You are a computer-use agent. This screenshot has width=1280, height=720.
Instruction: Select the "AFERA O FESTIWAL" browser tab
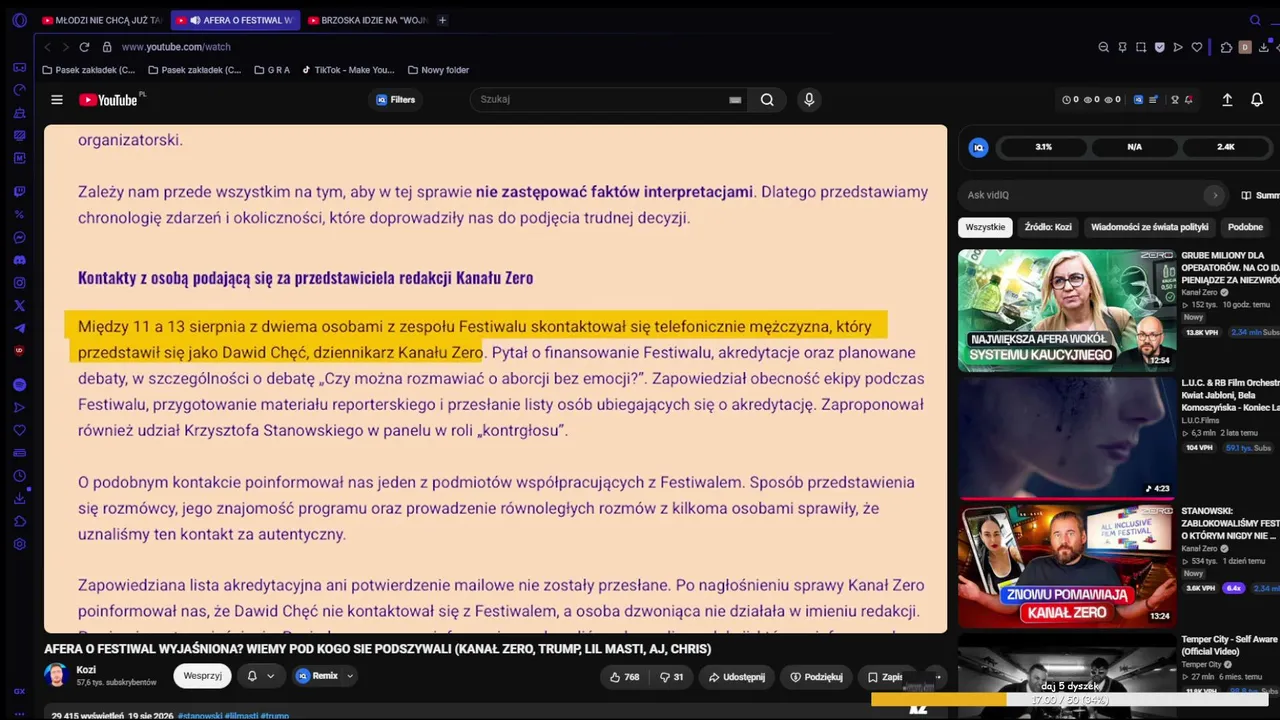pyautogui.click(x=235, y=20)
